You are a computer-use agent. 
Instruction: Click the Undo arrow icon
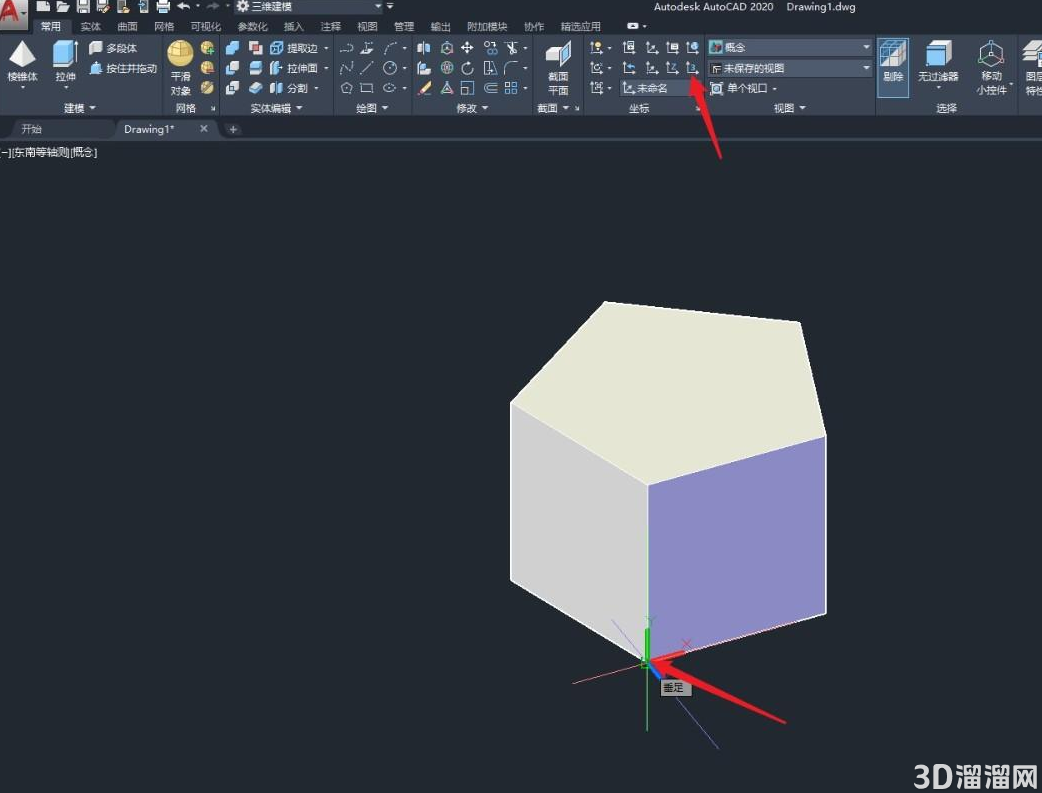pyautogui.click(x=183, y=7)
